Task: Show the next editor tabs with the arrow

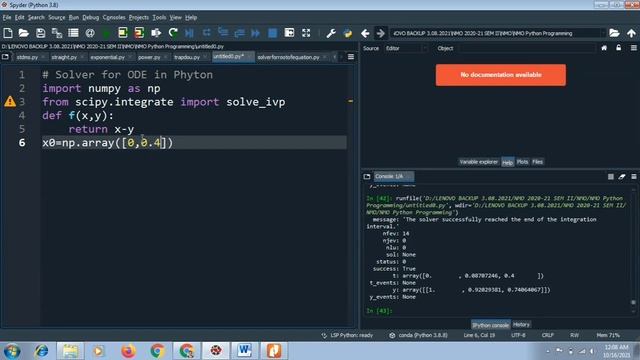Action: click(341, 57)
